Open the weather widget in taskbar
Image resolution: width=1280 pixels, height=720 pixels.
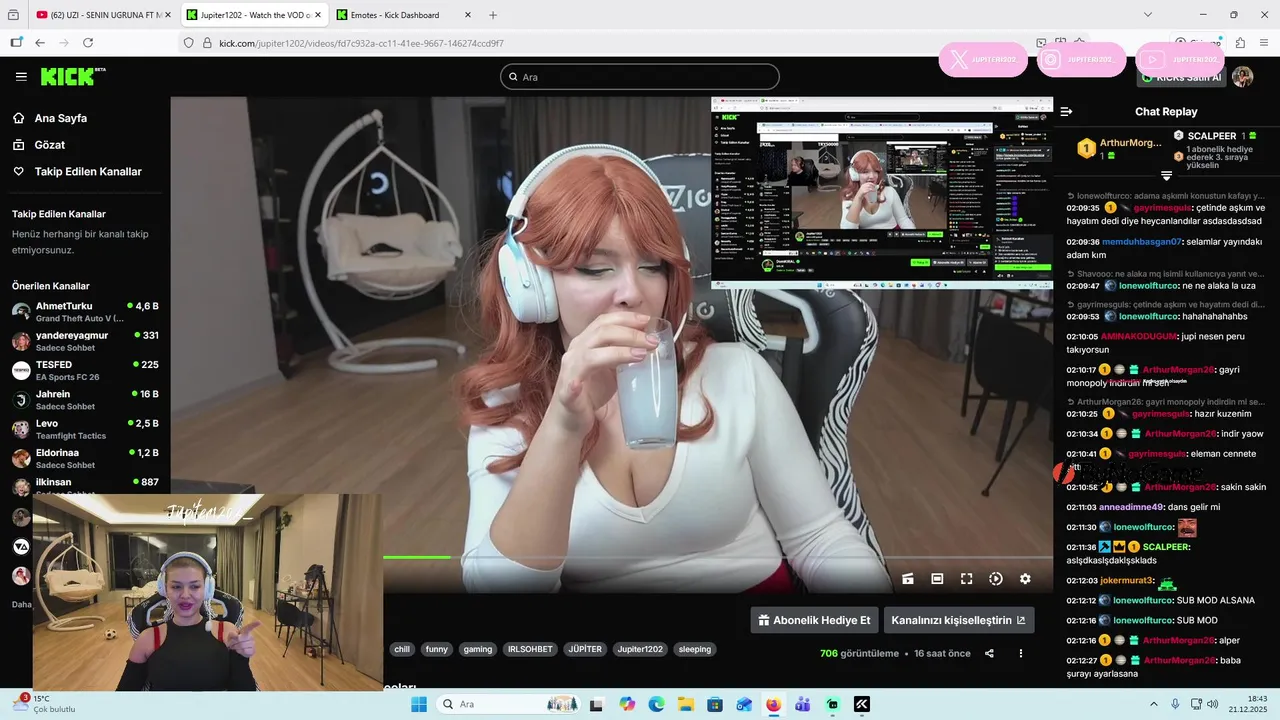[x=42, y=704]
